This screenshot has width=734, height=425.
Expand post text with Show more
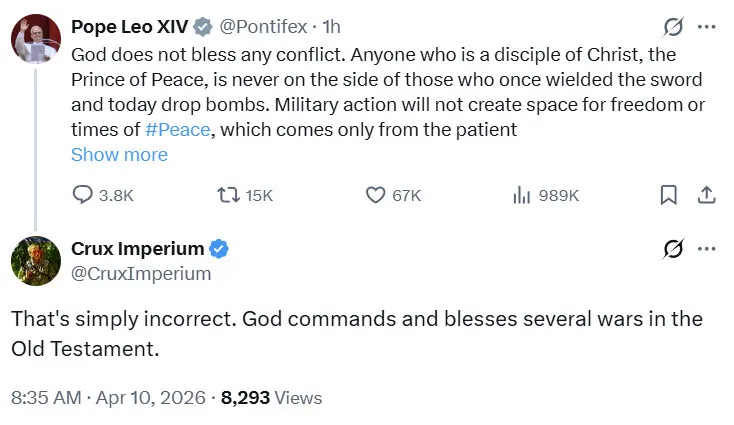tap(119, 154)
